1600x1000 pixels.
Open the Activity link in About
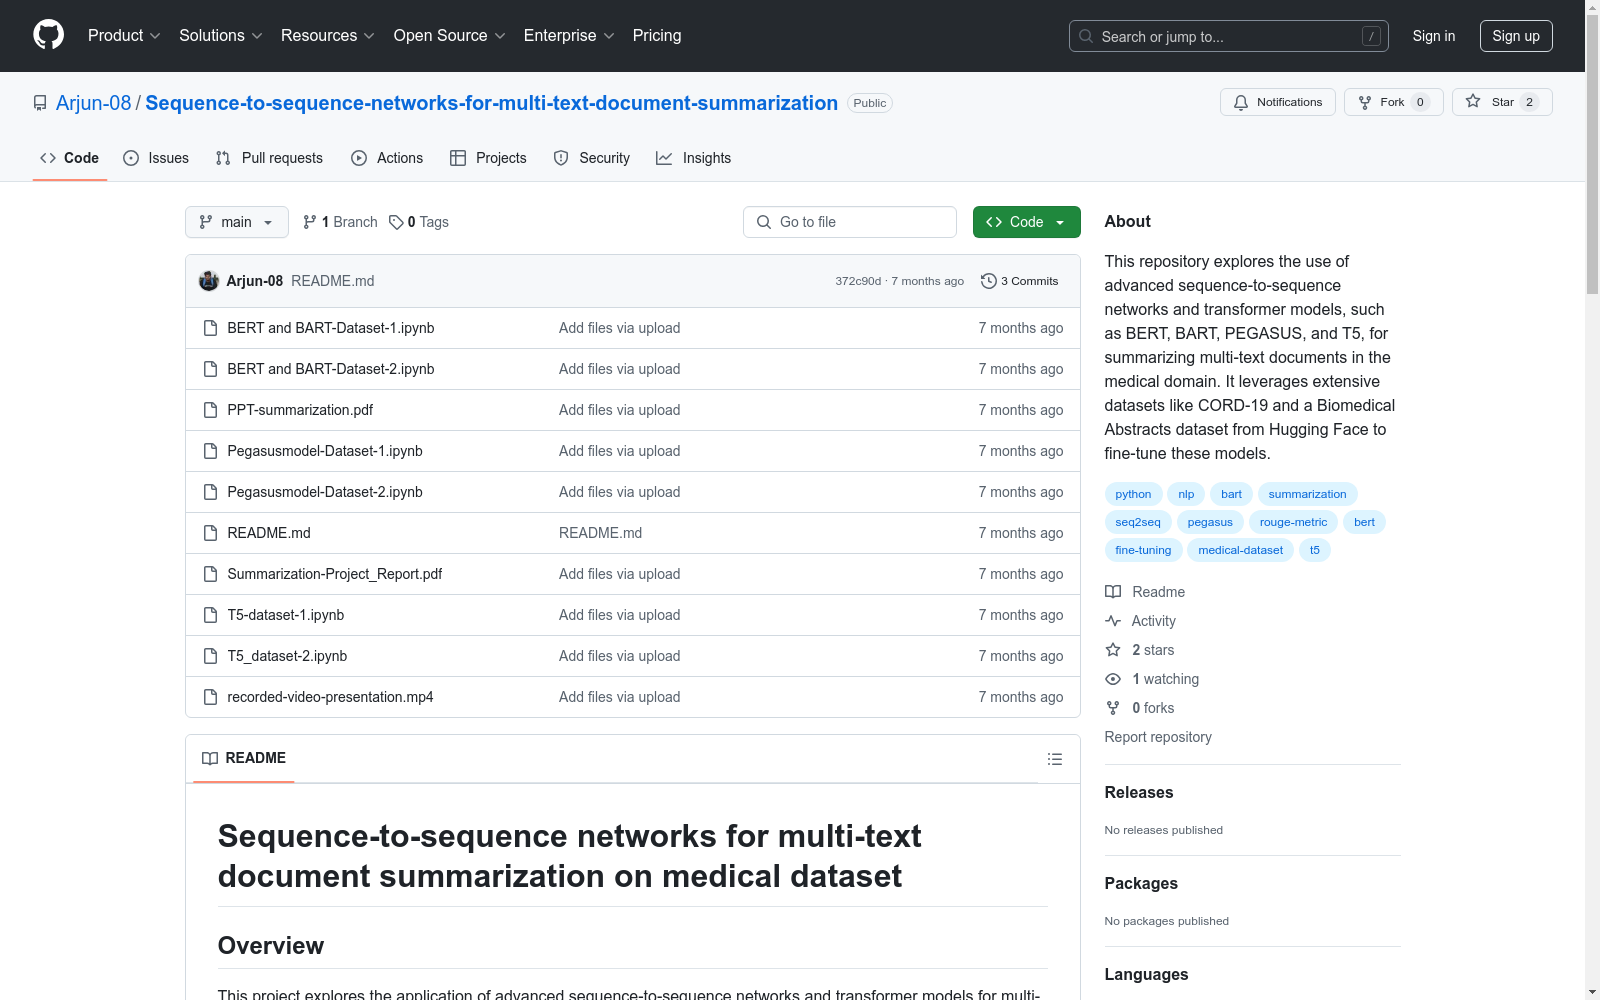(1140, 621)
